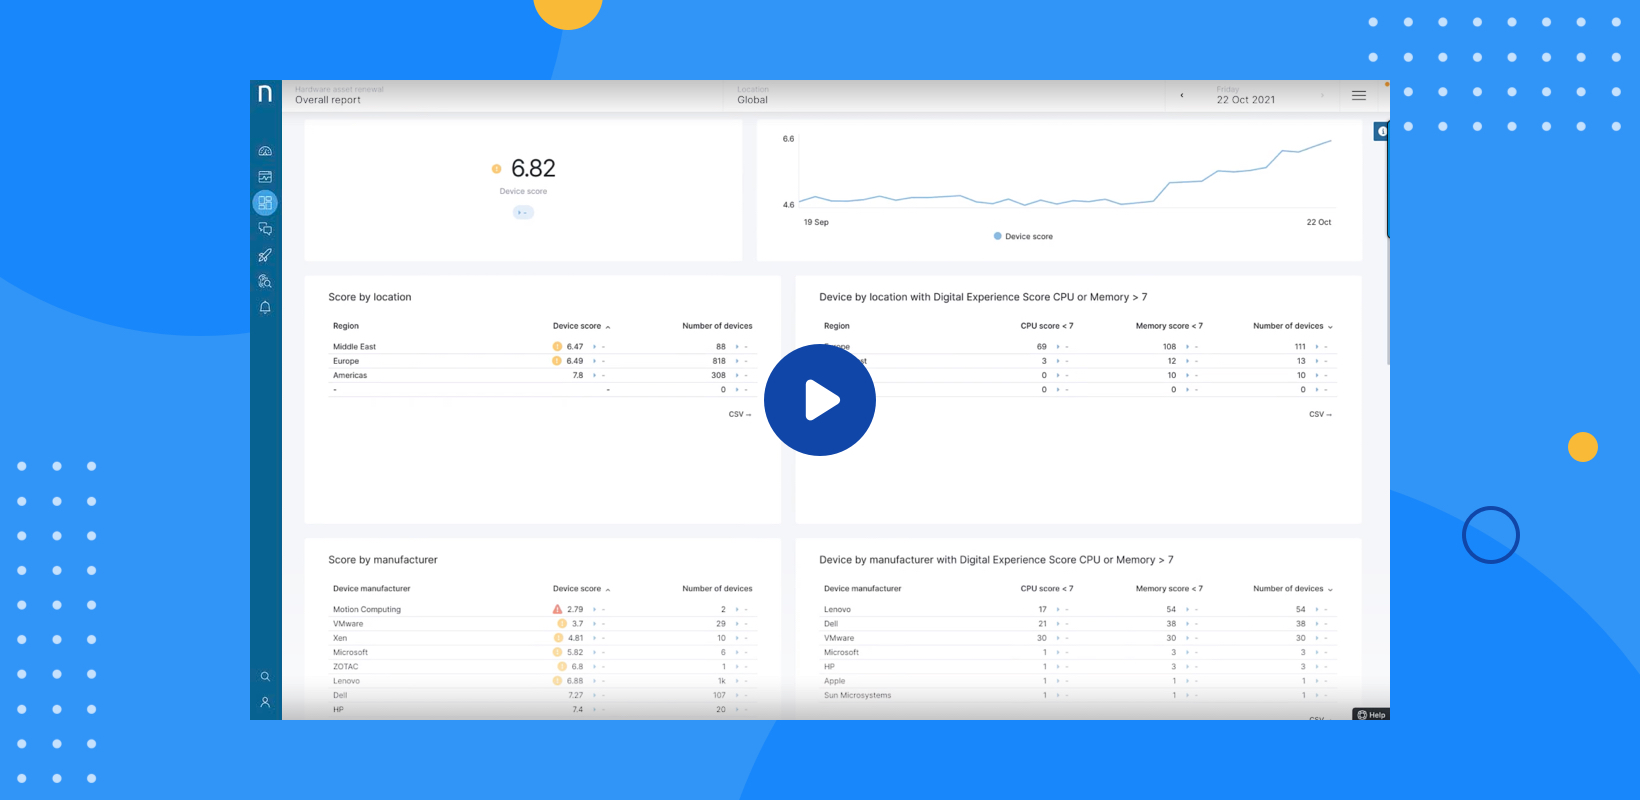Click the info icon on right edge
The width and height of the screenshot is (1640, 800).
click(1382, 131)
